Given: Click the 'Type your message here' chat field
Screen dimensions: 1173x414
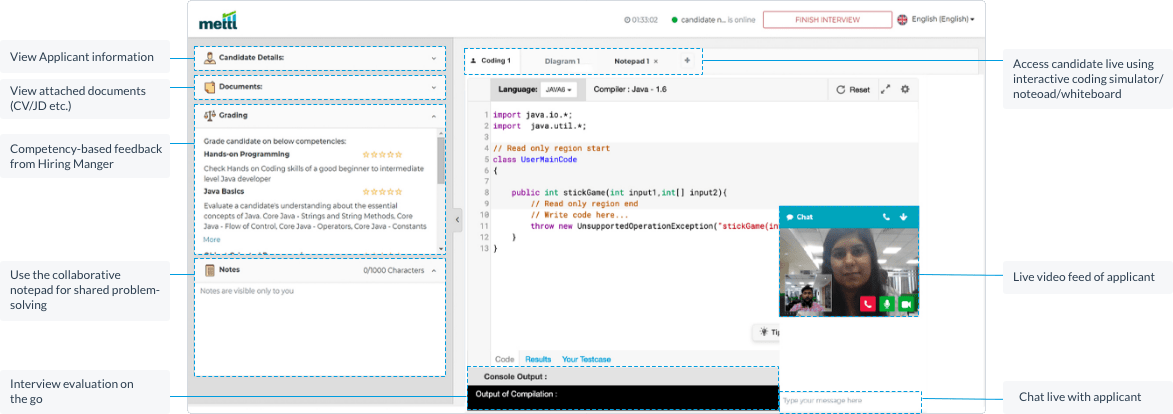Looking at the screenshot, I should [851, 401].
